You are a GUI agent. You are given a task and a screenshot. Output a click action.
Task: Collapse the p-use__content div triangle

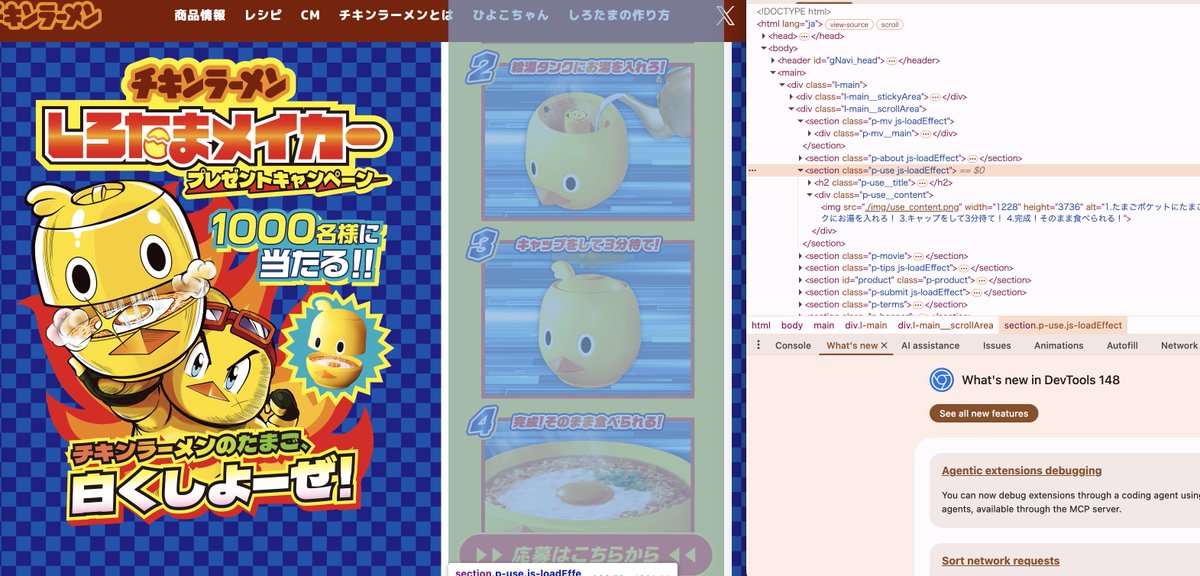click(x=809, y=195)
